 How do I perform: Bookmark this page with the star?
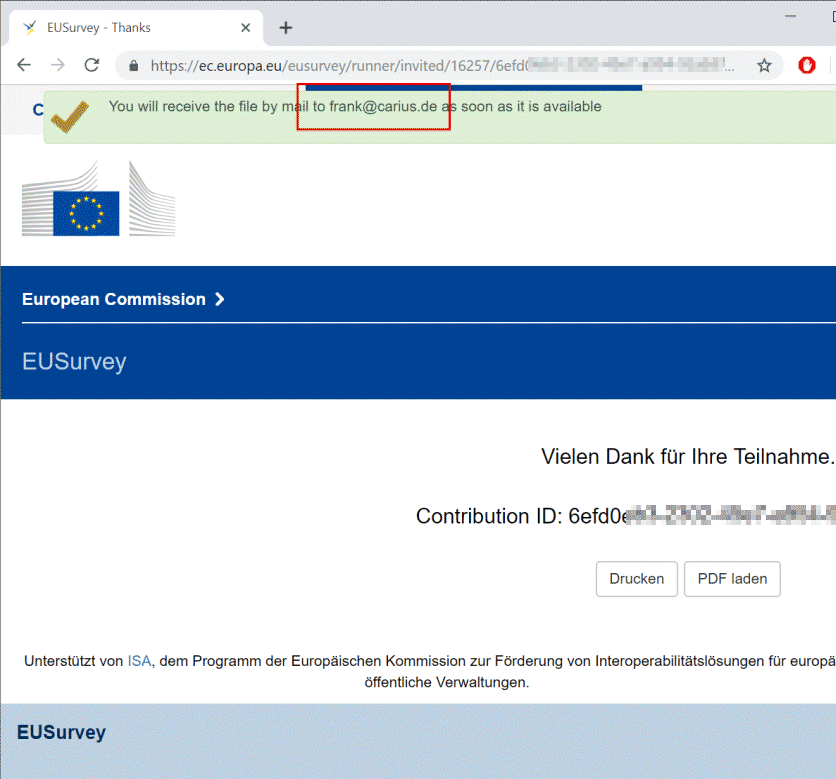pyautogui.click(x=764, y=66)
